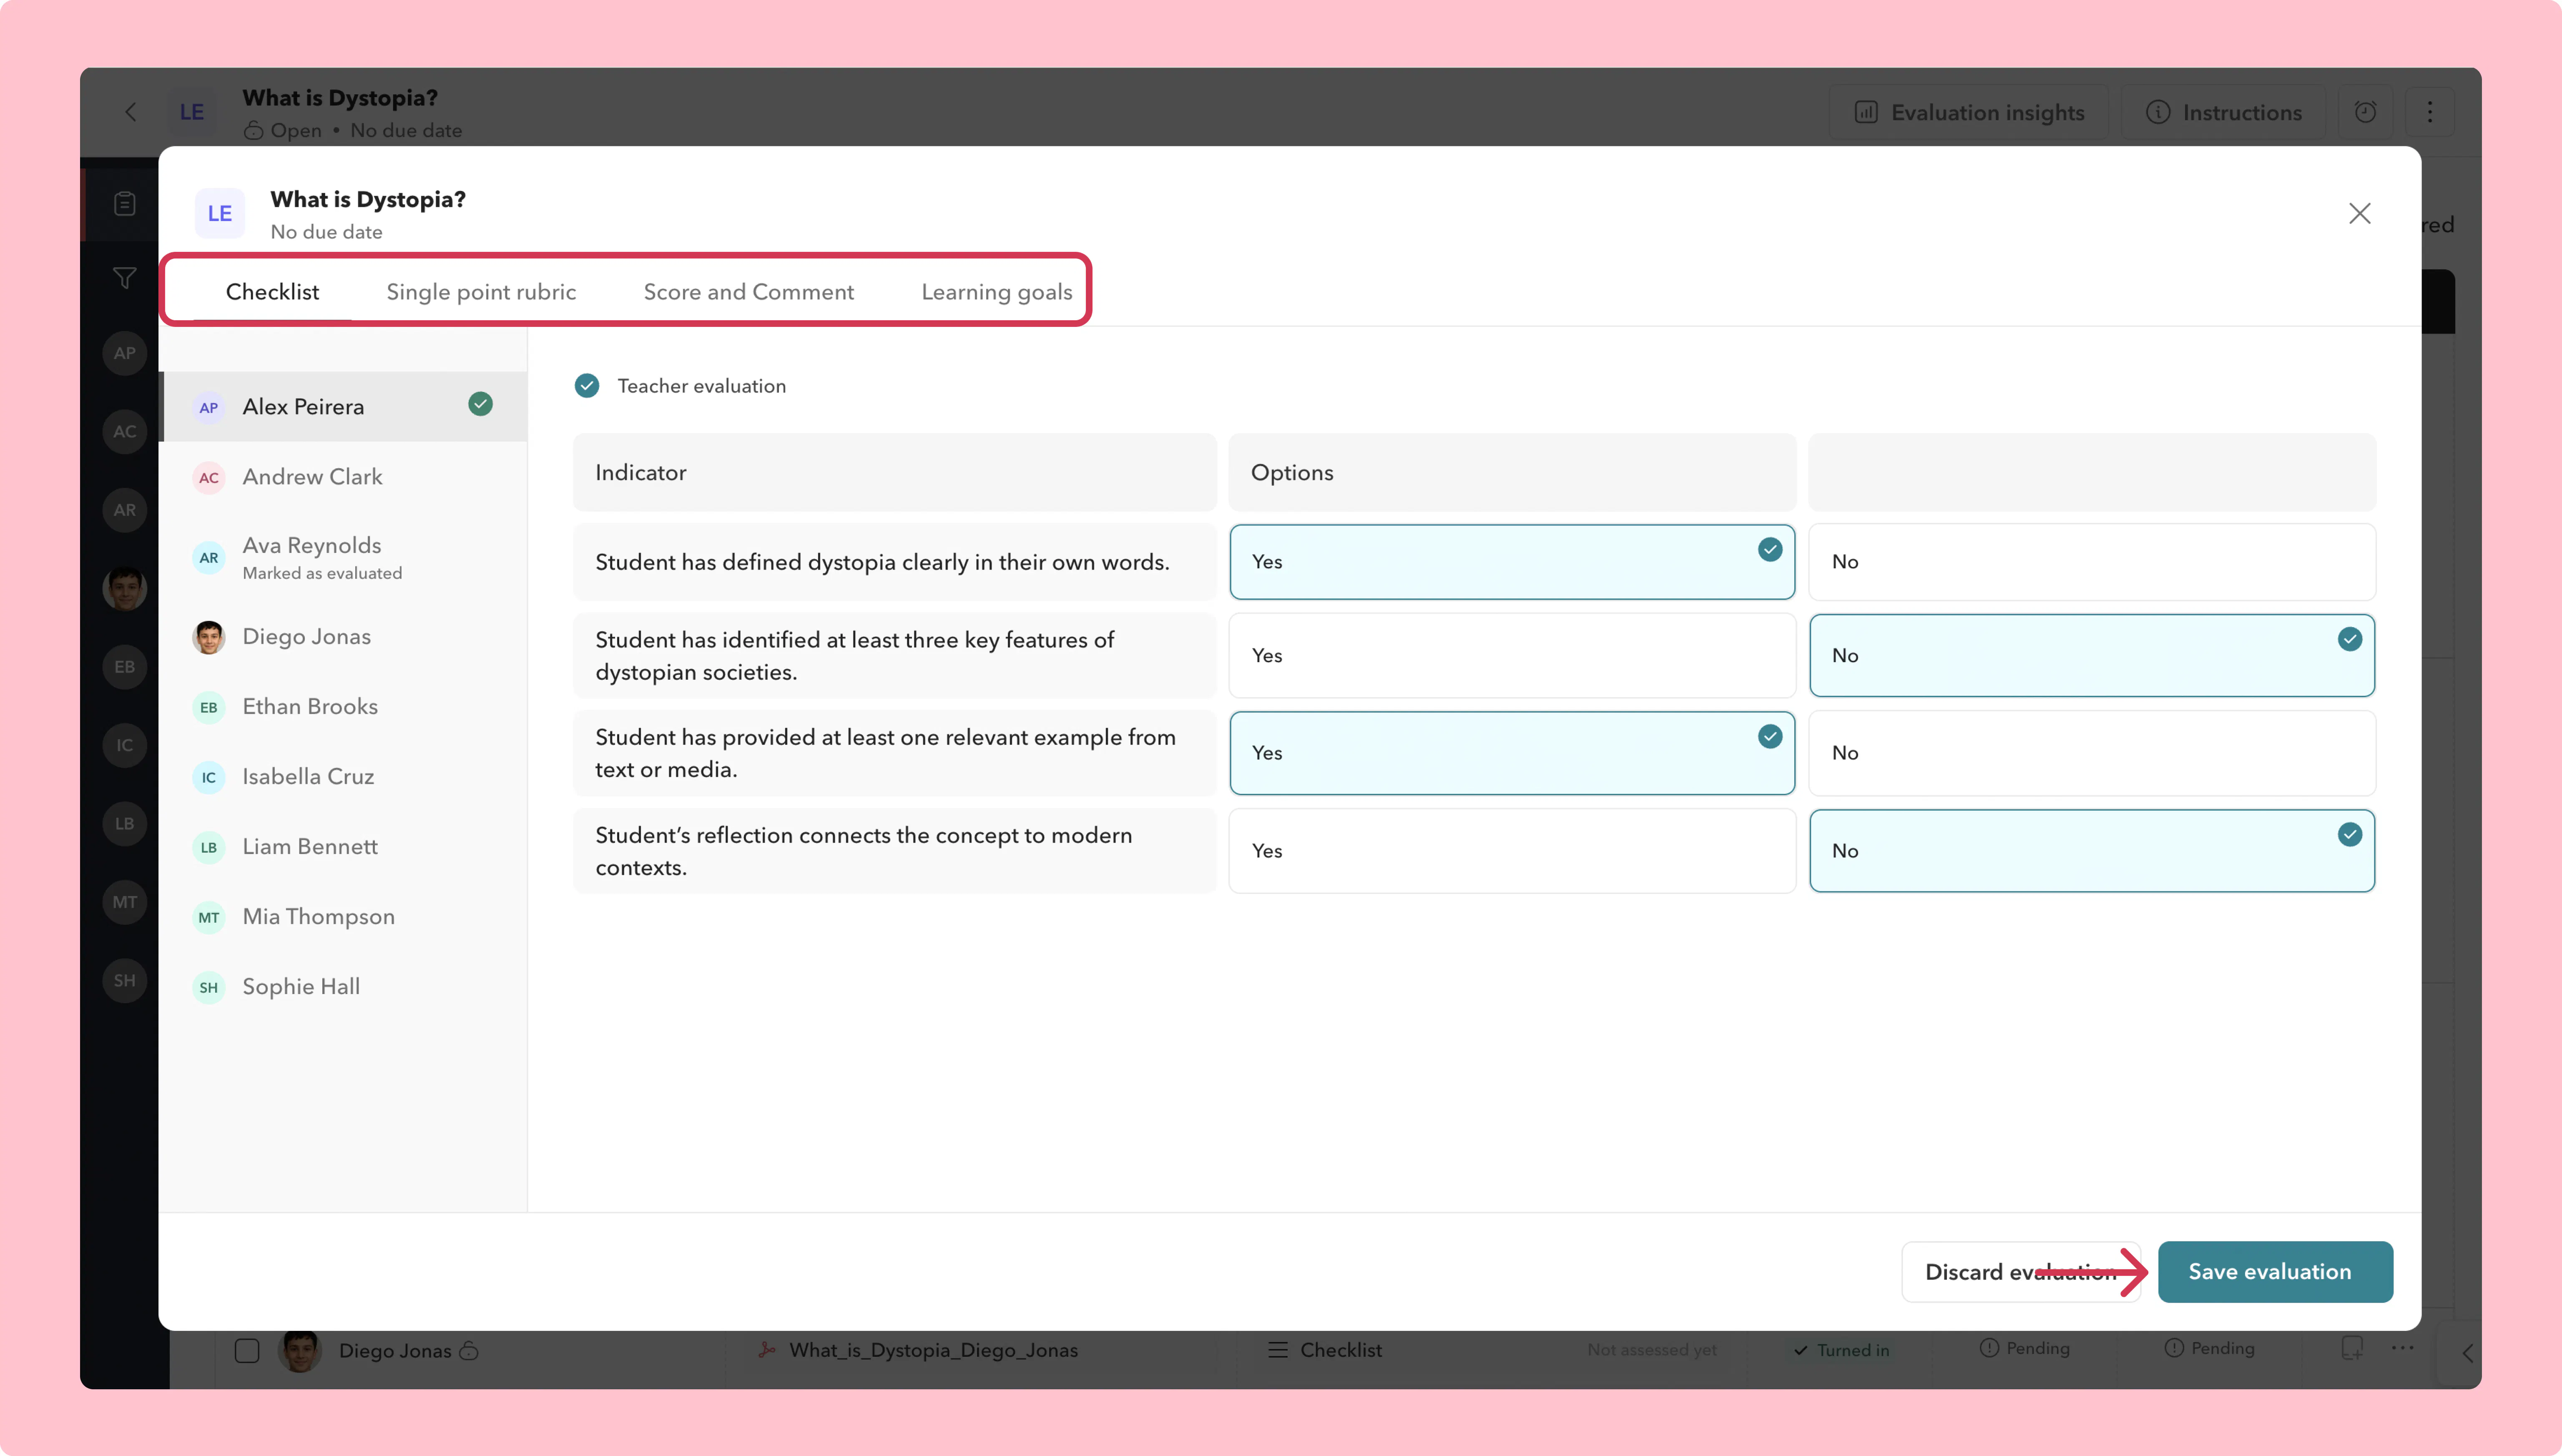
Task: Open the Score and Comment tab
Action: [749, 292]
